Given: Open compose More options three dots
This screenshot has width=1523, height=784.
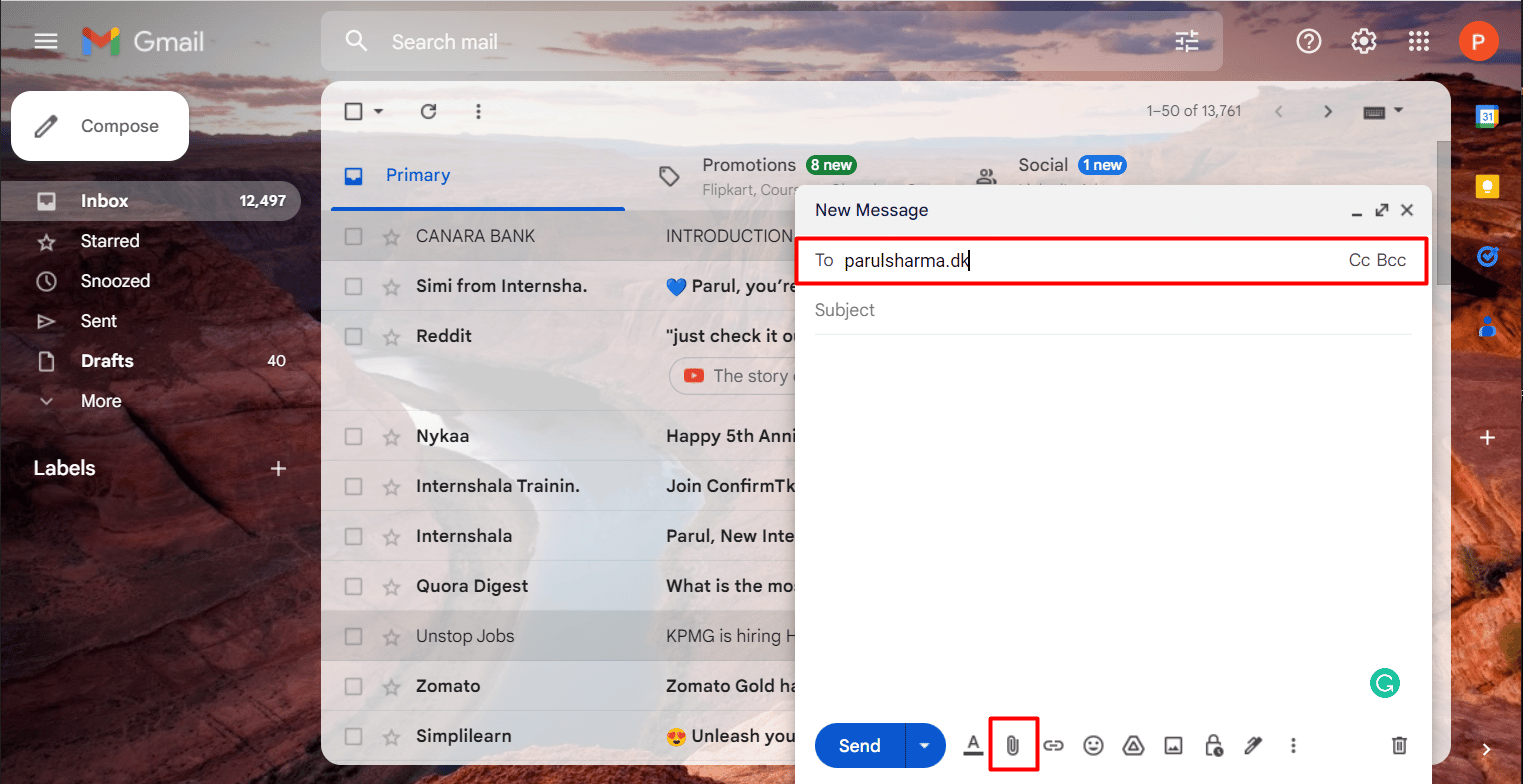Looking at the screenshot, I should pos(1294,745).
